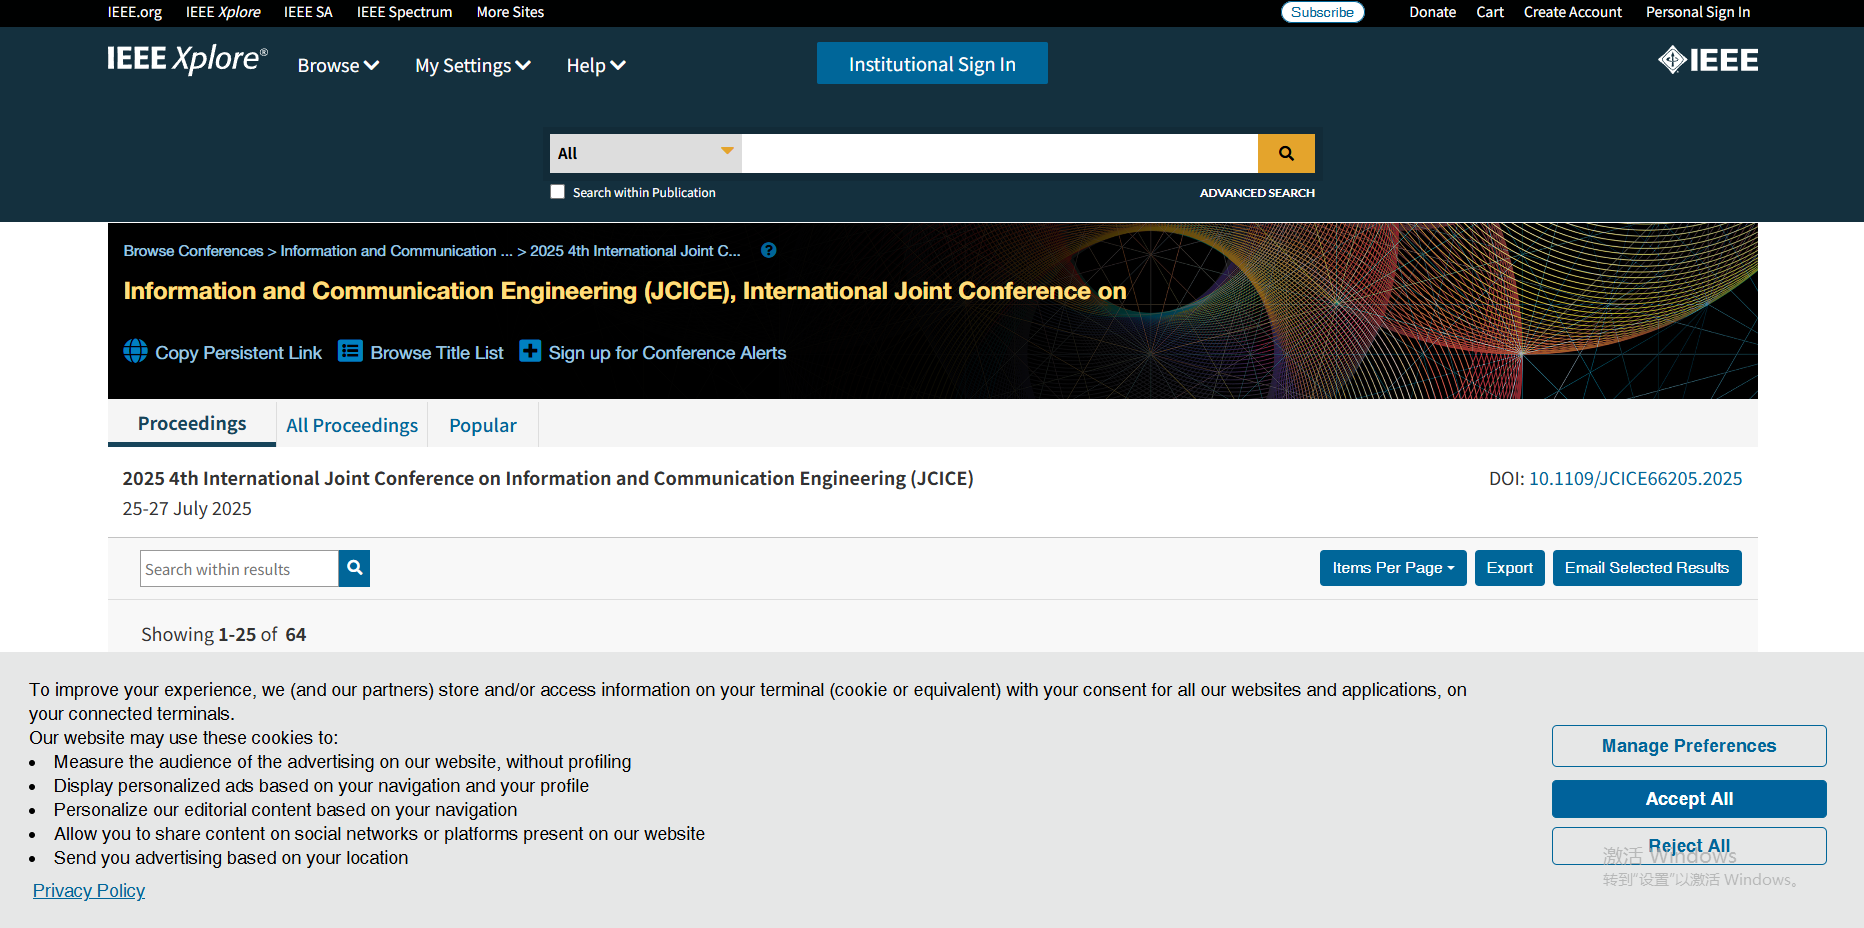
Task: Open the Items Per Page dropdown
Action: pos(1392,568)
